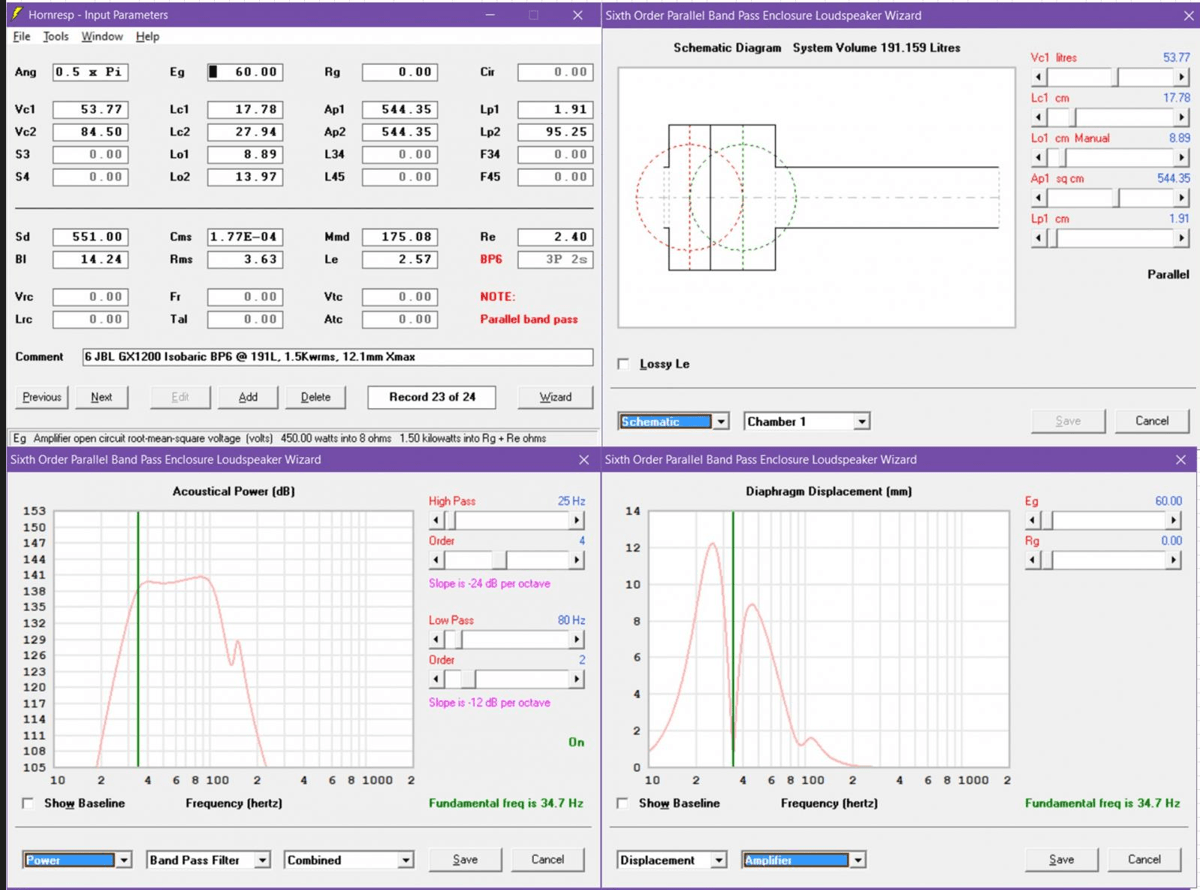Image resolution: width=1200 pixels, height=890 pixels.
Task: Open the Tools menu
Action: click(x=56, y=37)
